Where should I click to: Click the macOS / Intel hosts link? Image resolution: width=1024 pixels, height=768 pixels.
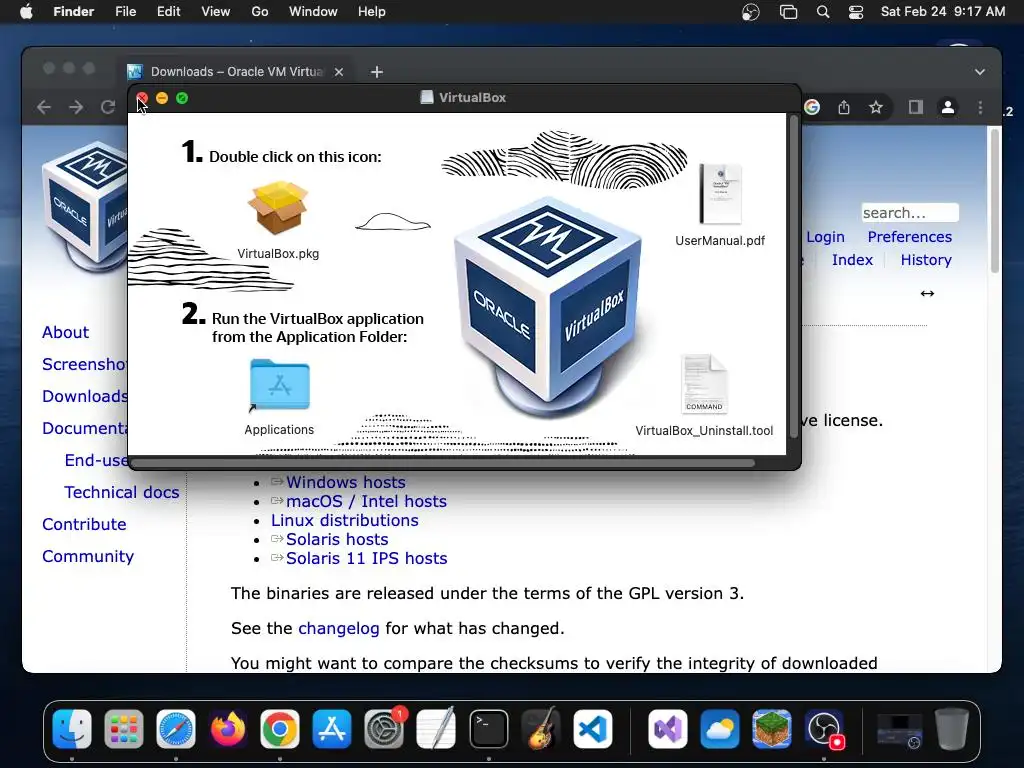click(366, 501)
